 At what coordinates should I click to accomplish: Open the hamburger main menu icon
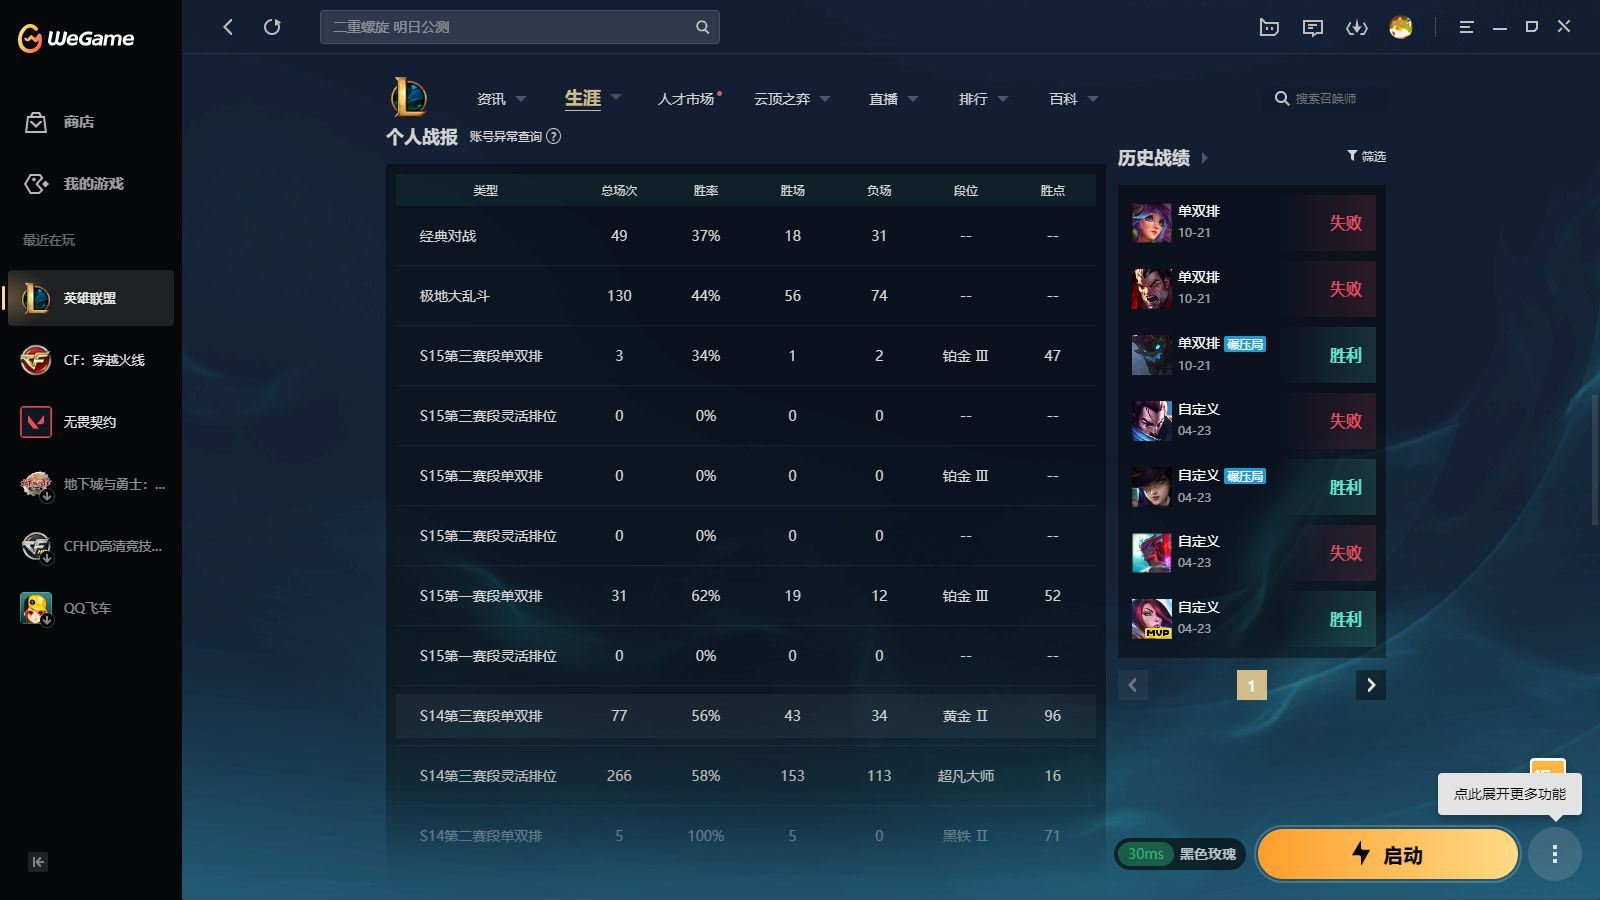point(1466,28)
